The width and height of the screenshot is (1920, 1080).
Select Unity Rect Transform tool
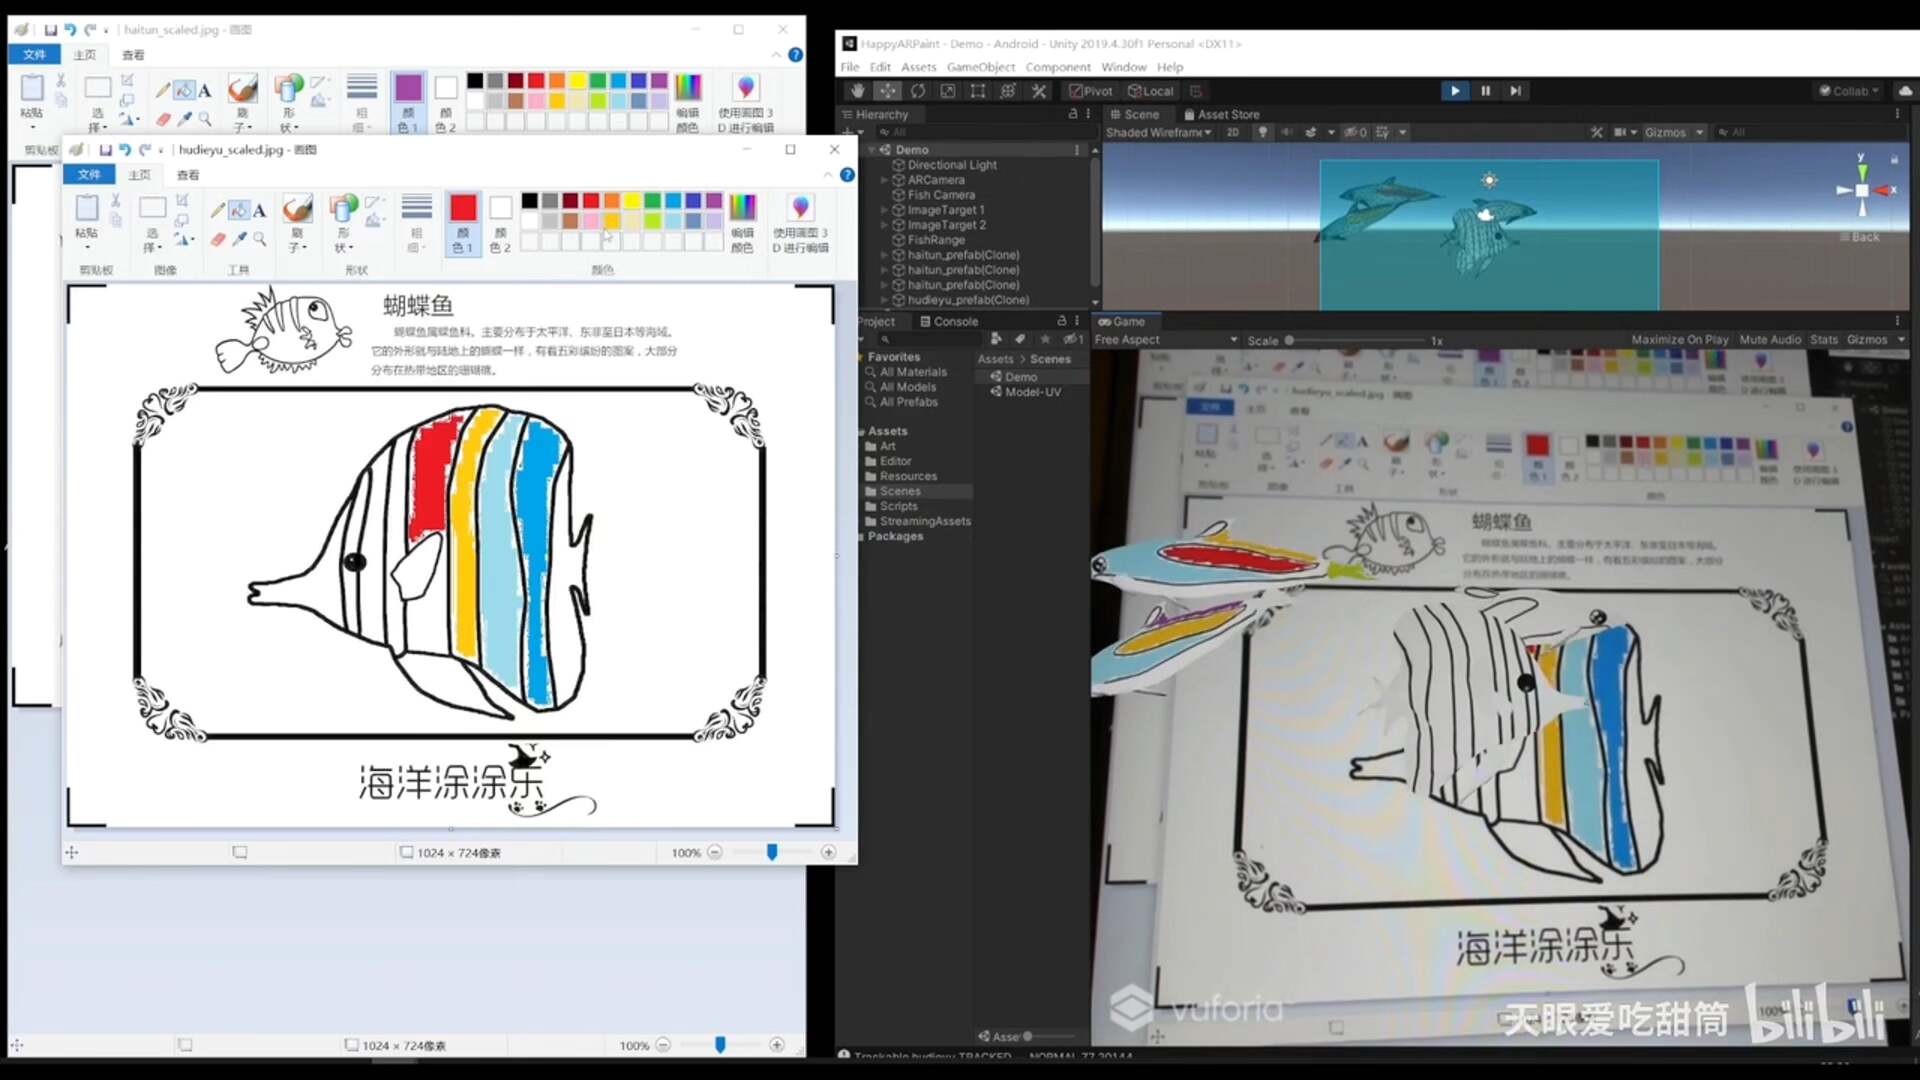(x=978, y=91)
